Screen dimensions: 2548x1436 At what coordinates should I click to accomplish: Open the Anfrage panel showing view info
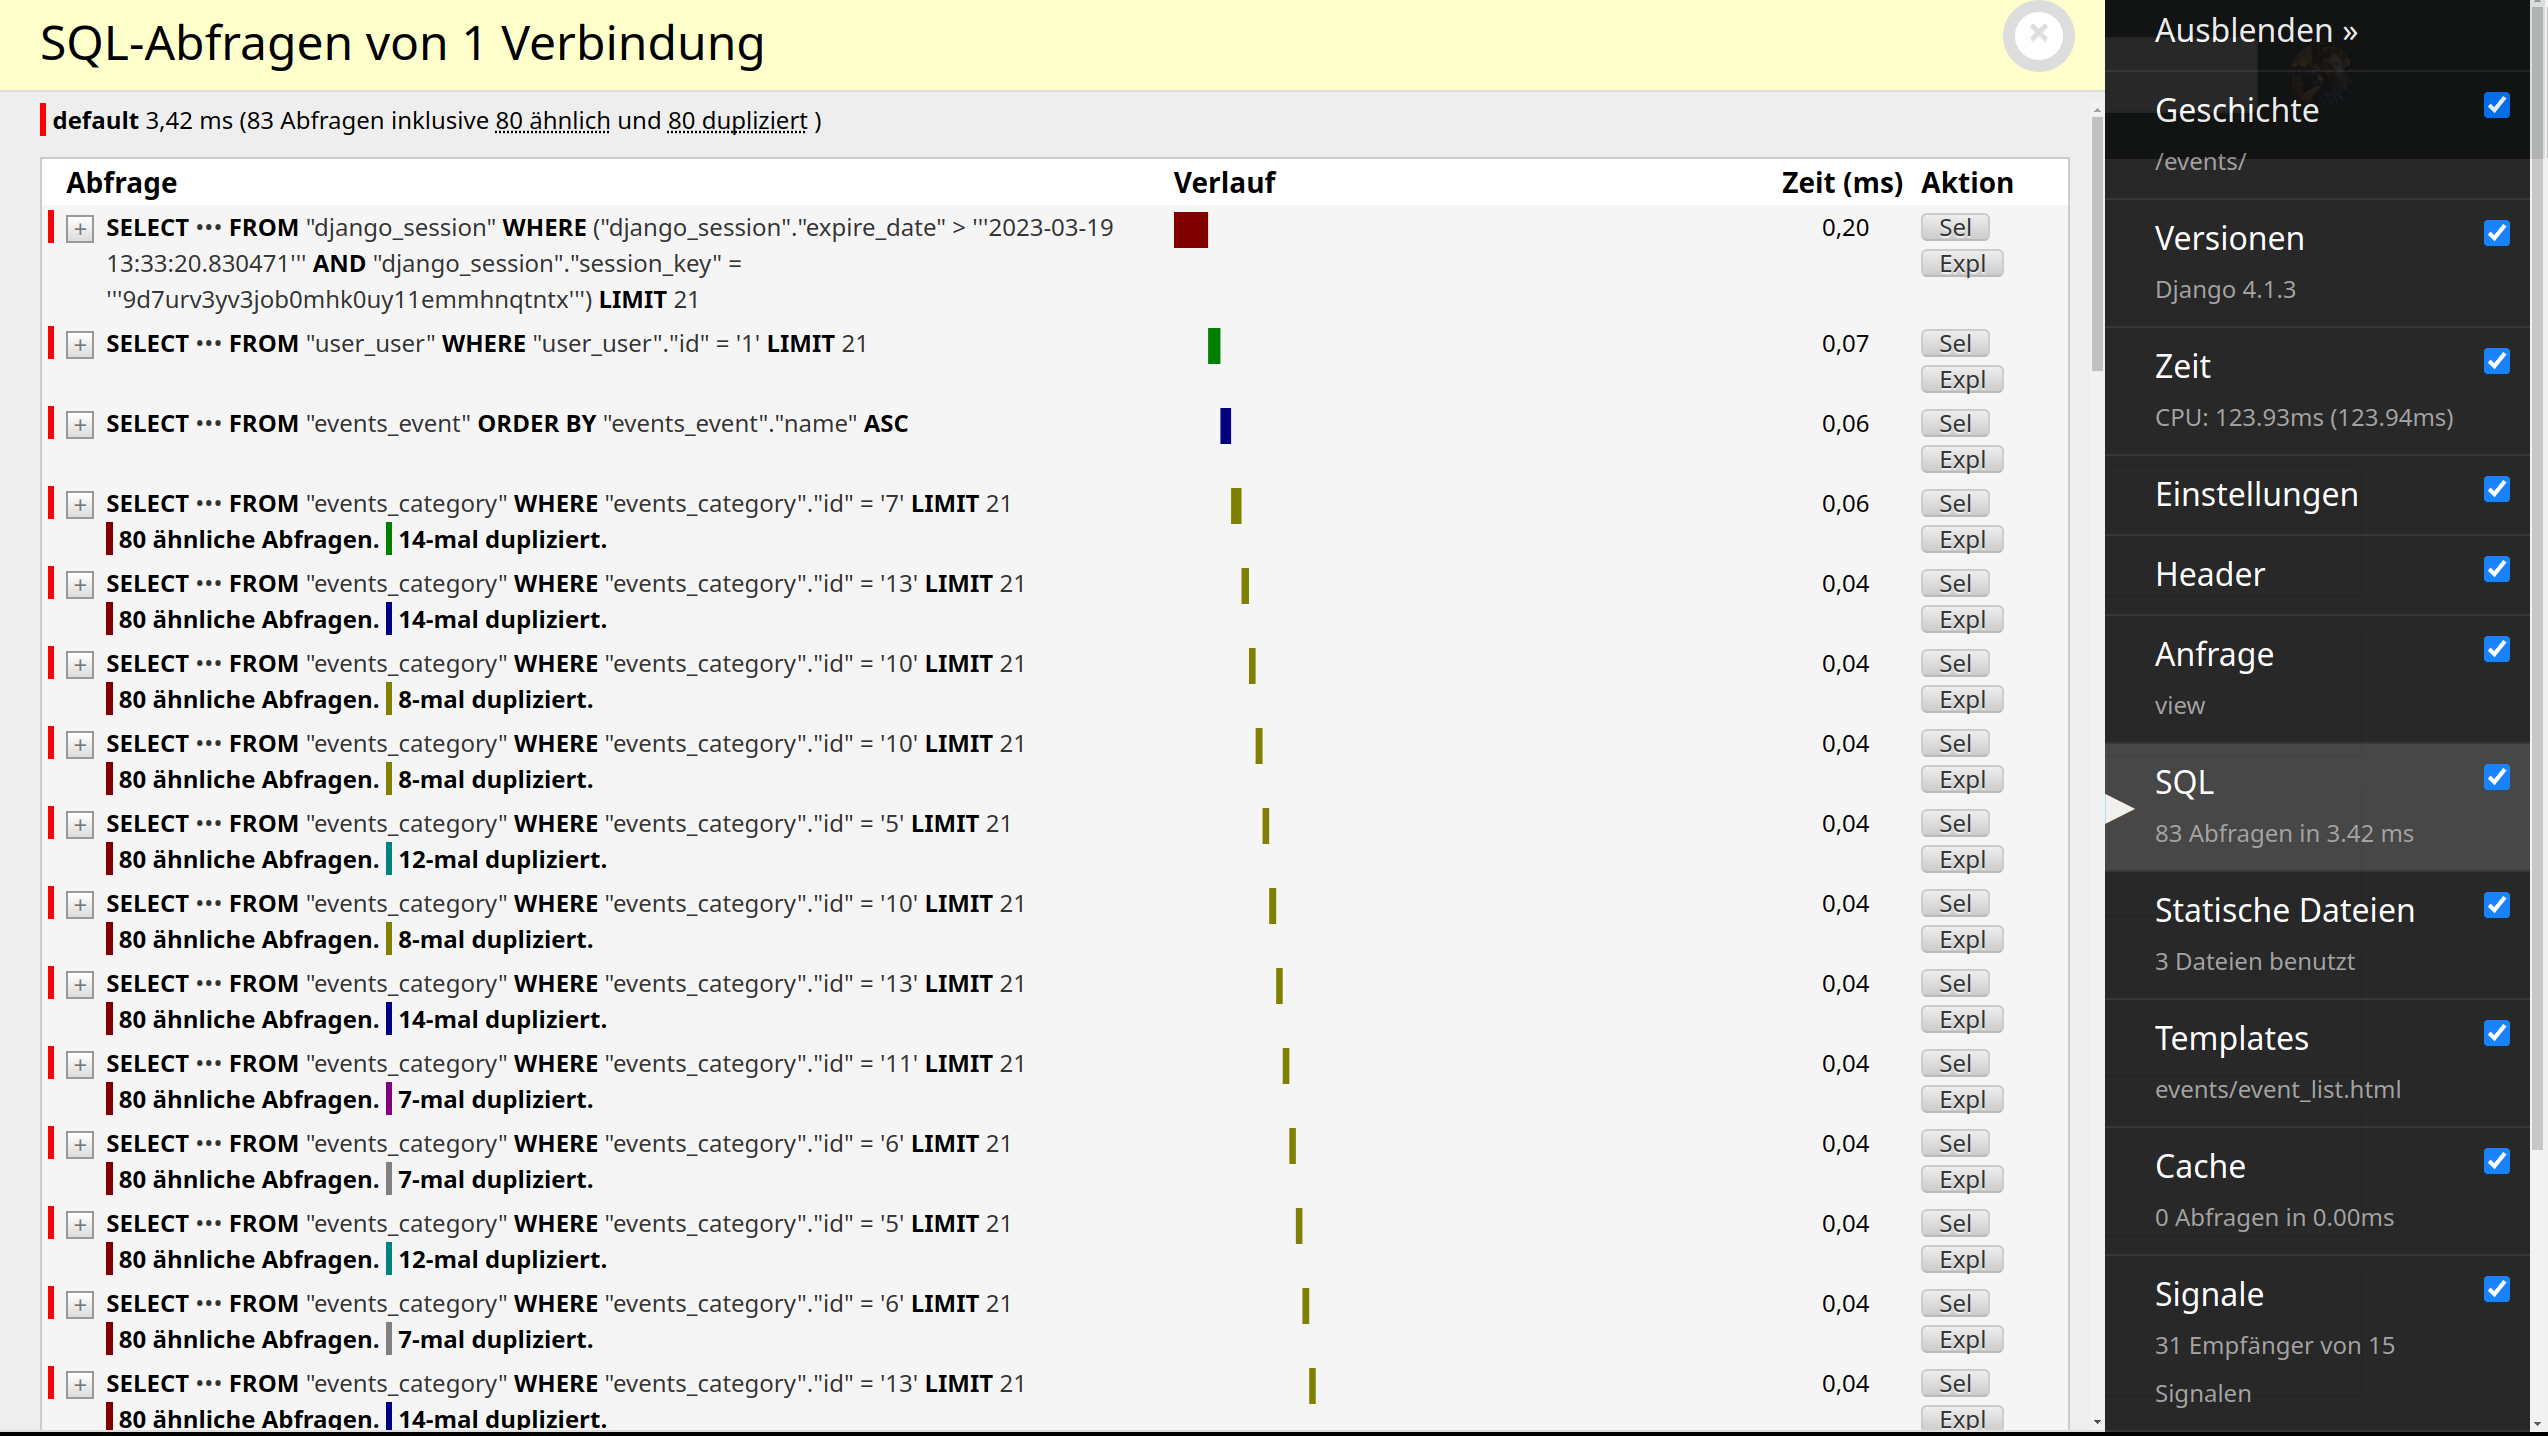coord(2213,655)
